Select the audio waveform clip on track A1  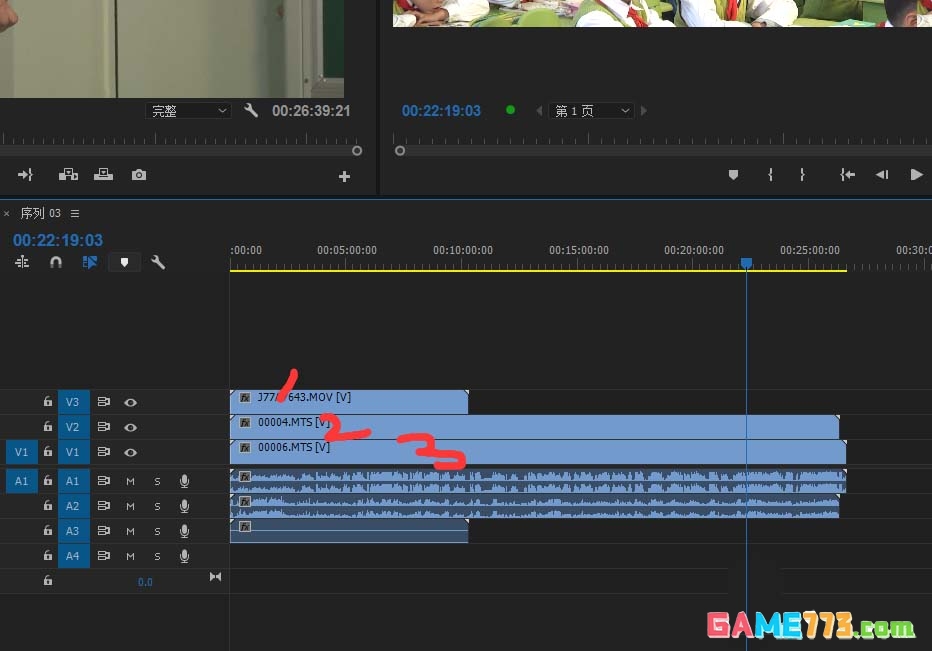538,481
